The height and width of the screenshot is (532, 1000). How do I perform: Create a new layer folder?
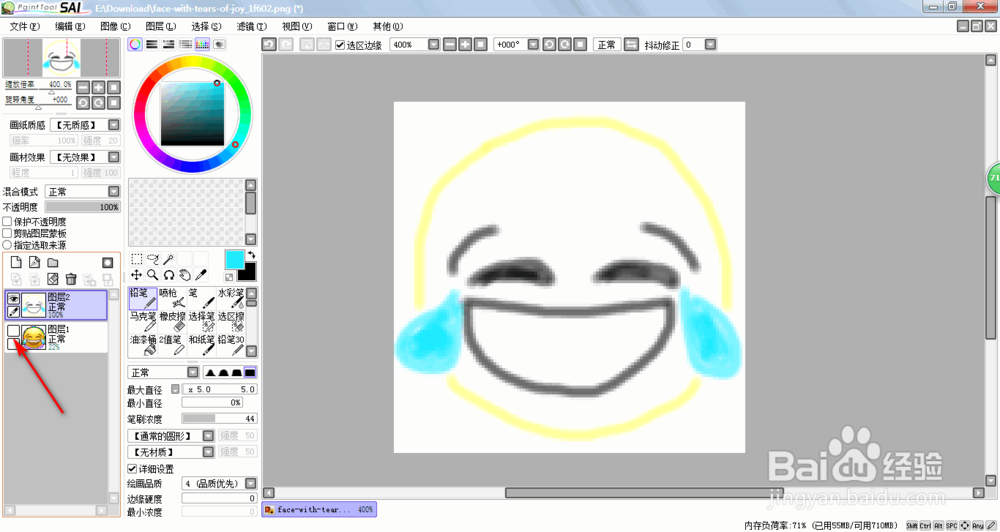tap(53, 262)
